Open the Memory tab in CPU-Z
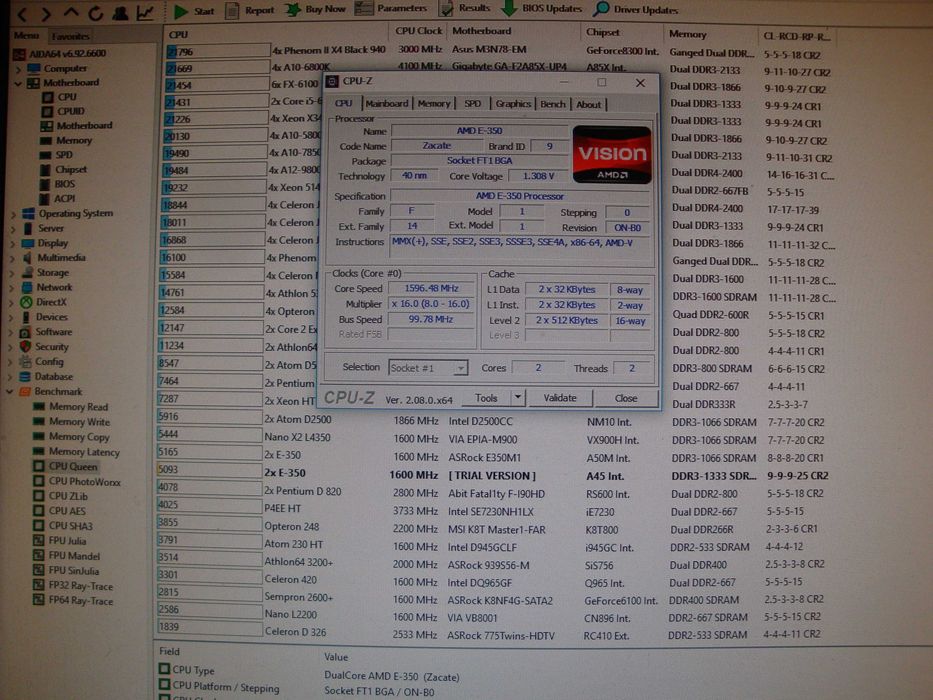Viewport: 933px width, 700px height. 434,104
